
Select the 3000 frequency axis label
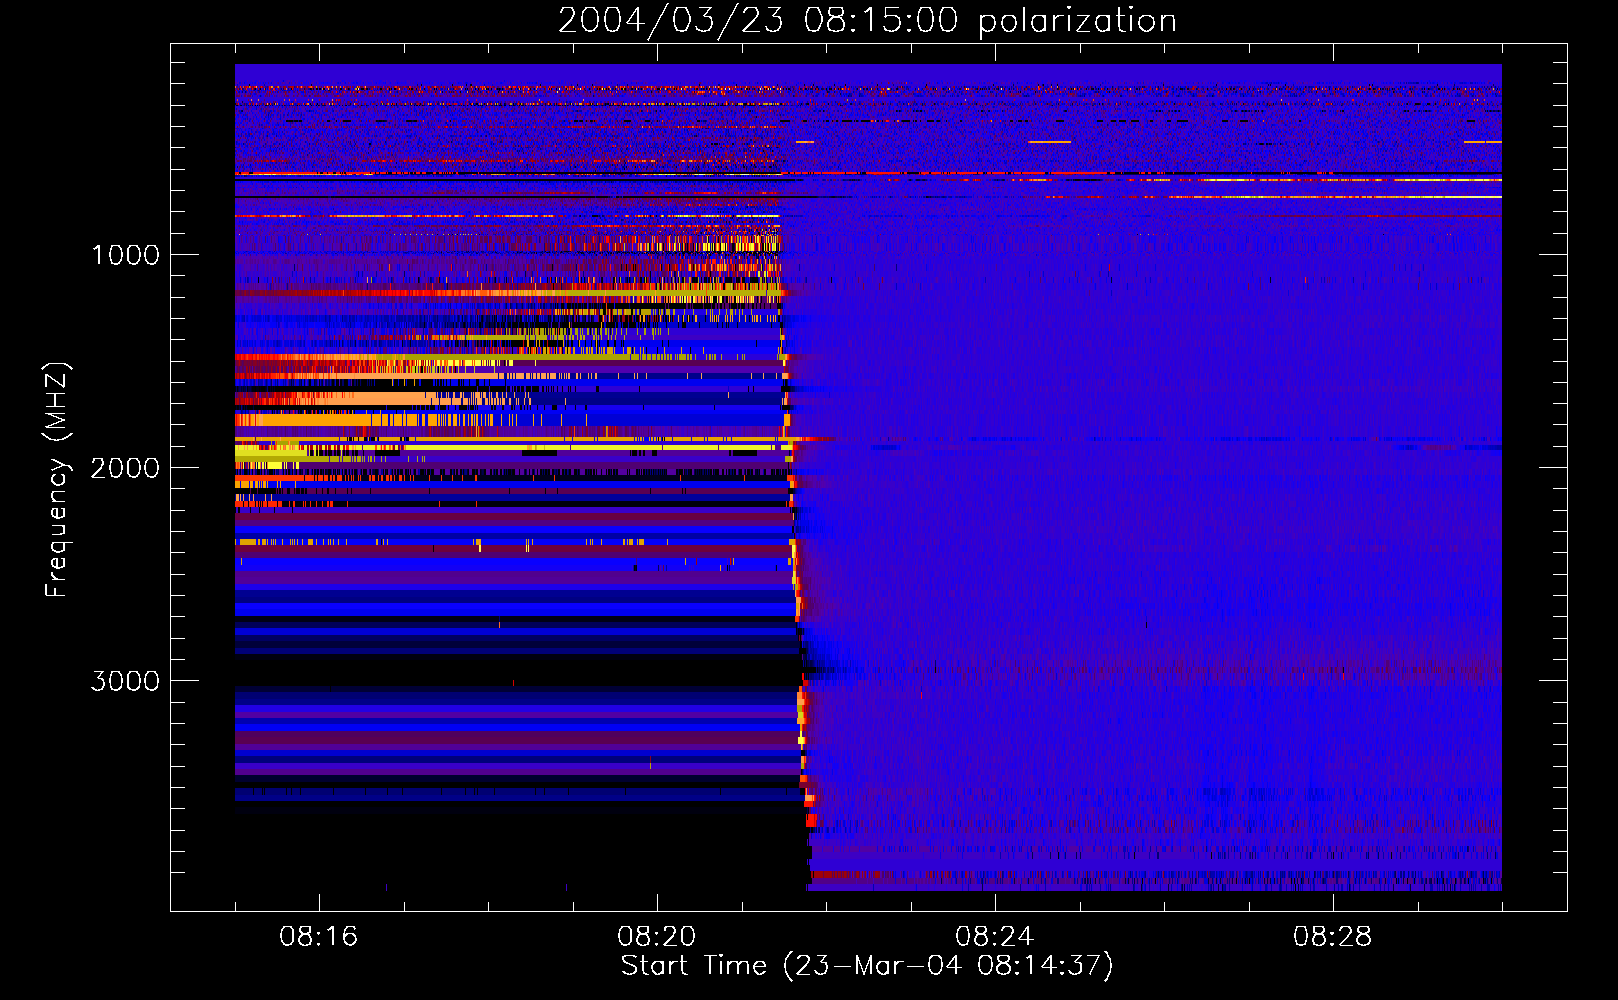point(125,681)
